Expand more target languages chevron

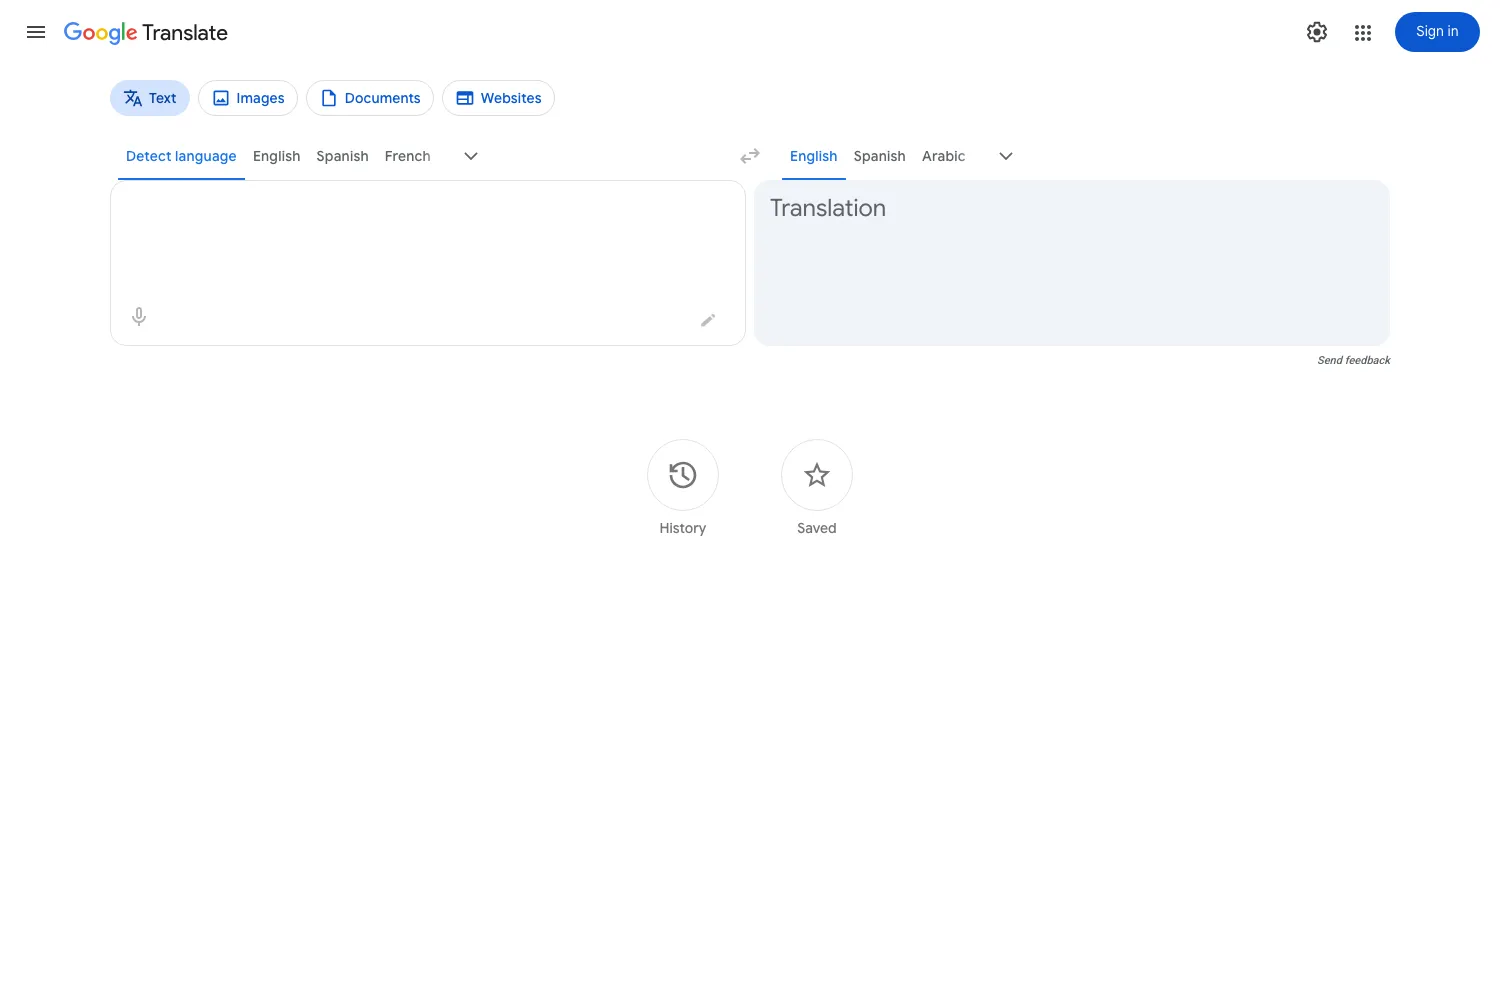[1006, 156]
